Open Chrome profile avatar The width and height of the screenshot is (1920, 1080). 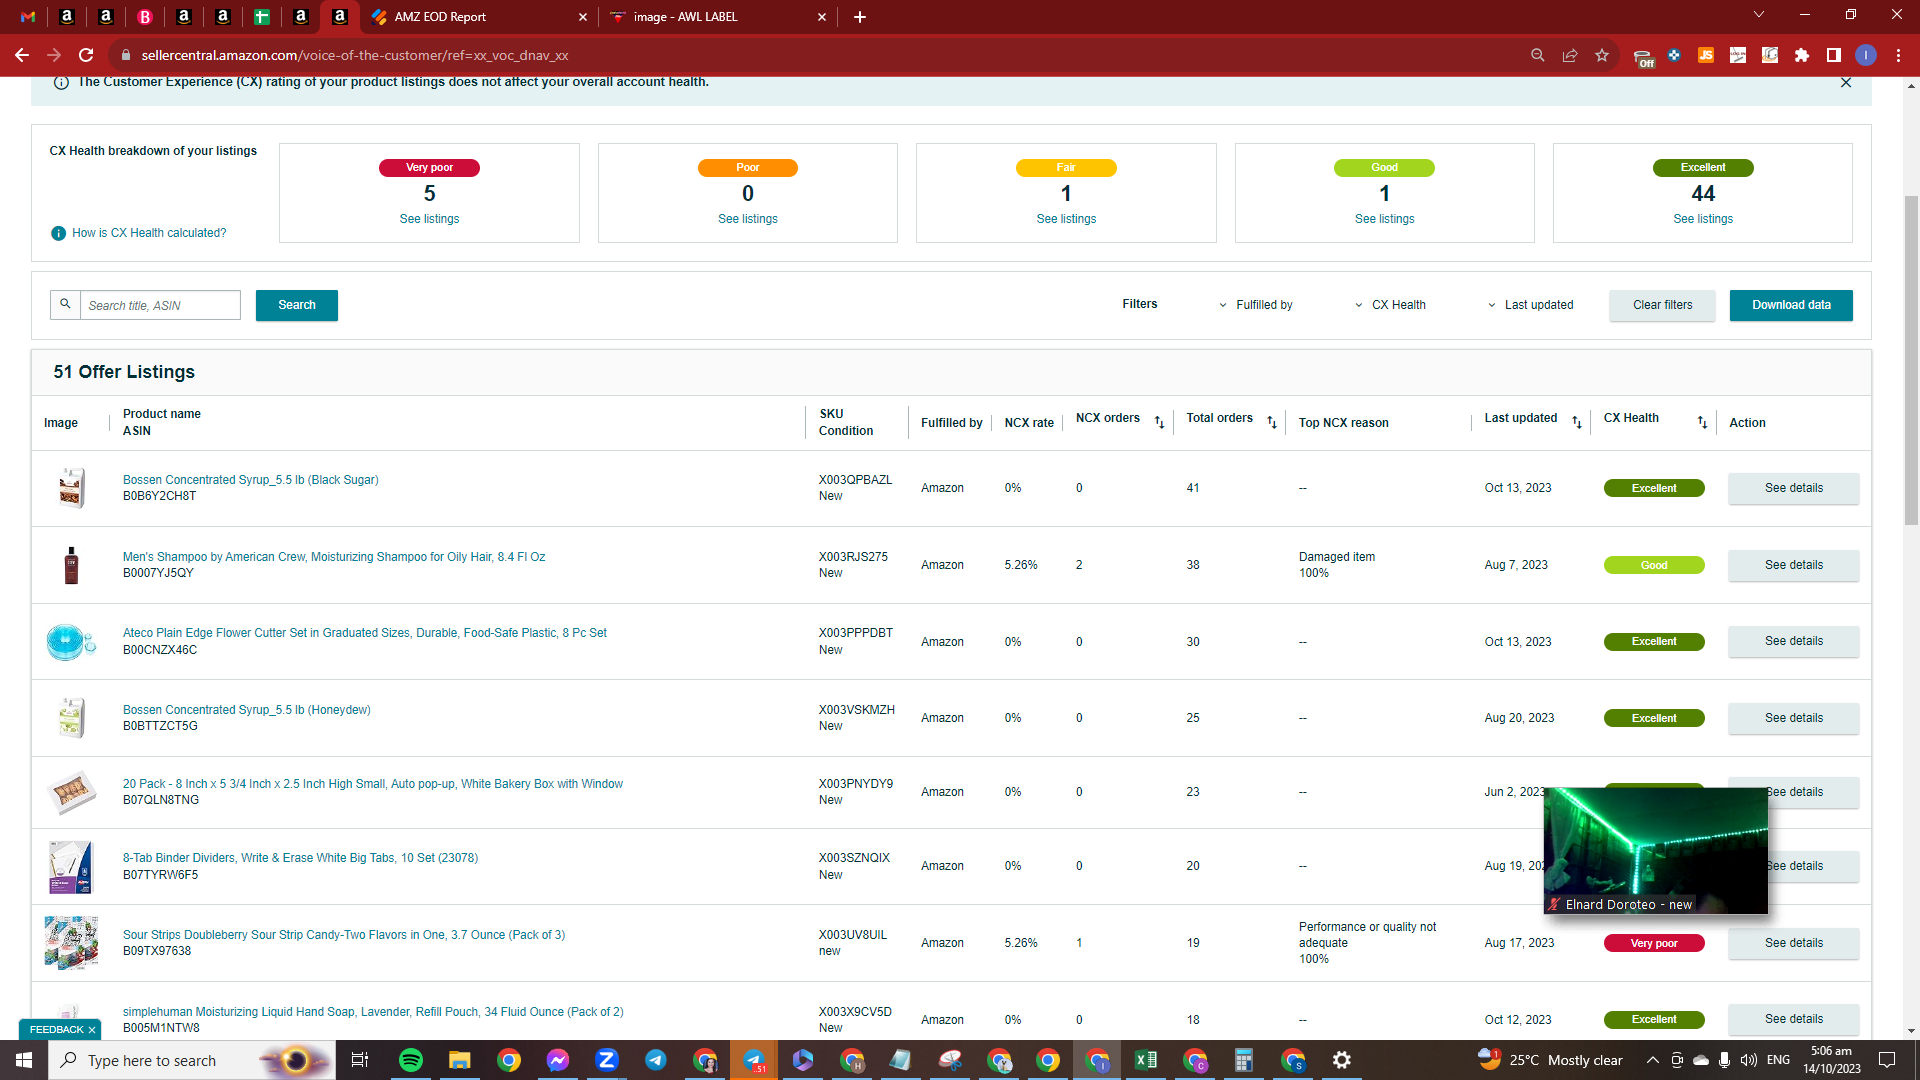click(1866, 55)
